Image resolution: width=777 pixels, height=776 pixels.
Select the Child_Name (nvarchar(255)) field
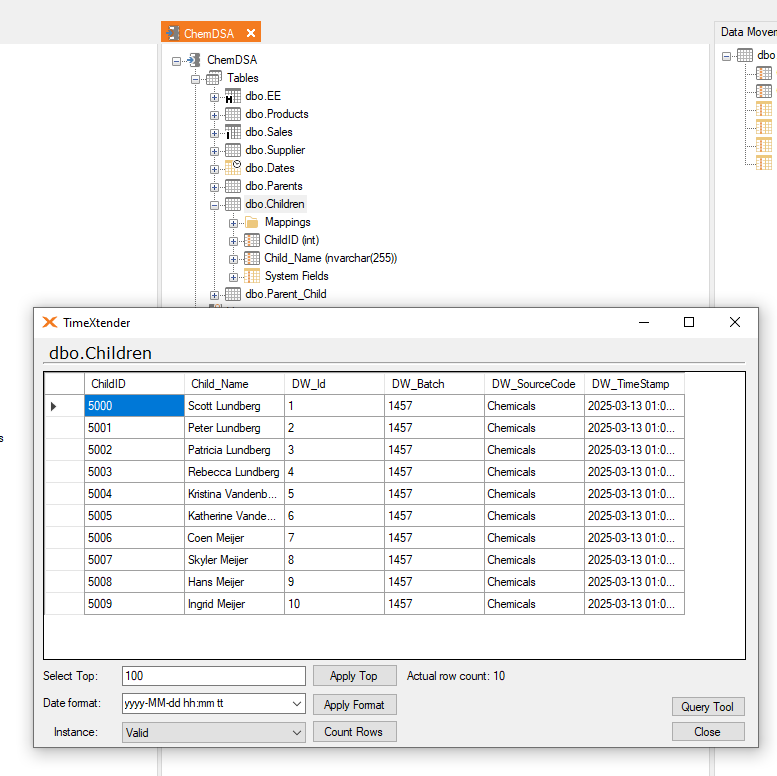pos(331,258)
